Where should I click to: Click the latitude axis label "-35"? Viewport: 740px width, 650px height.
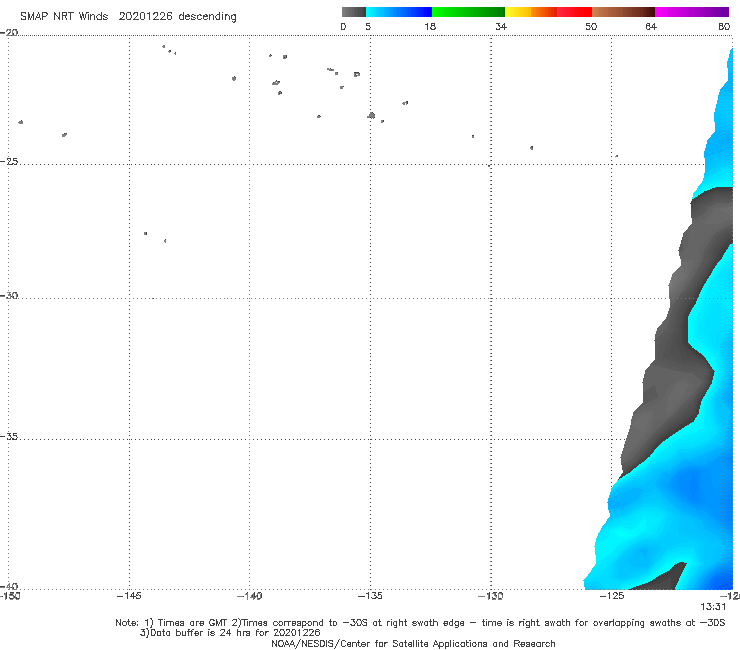tap(9, 437)
